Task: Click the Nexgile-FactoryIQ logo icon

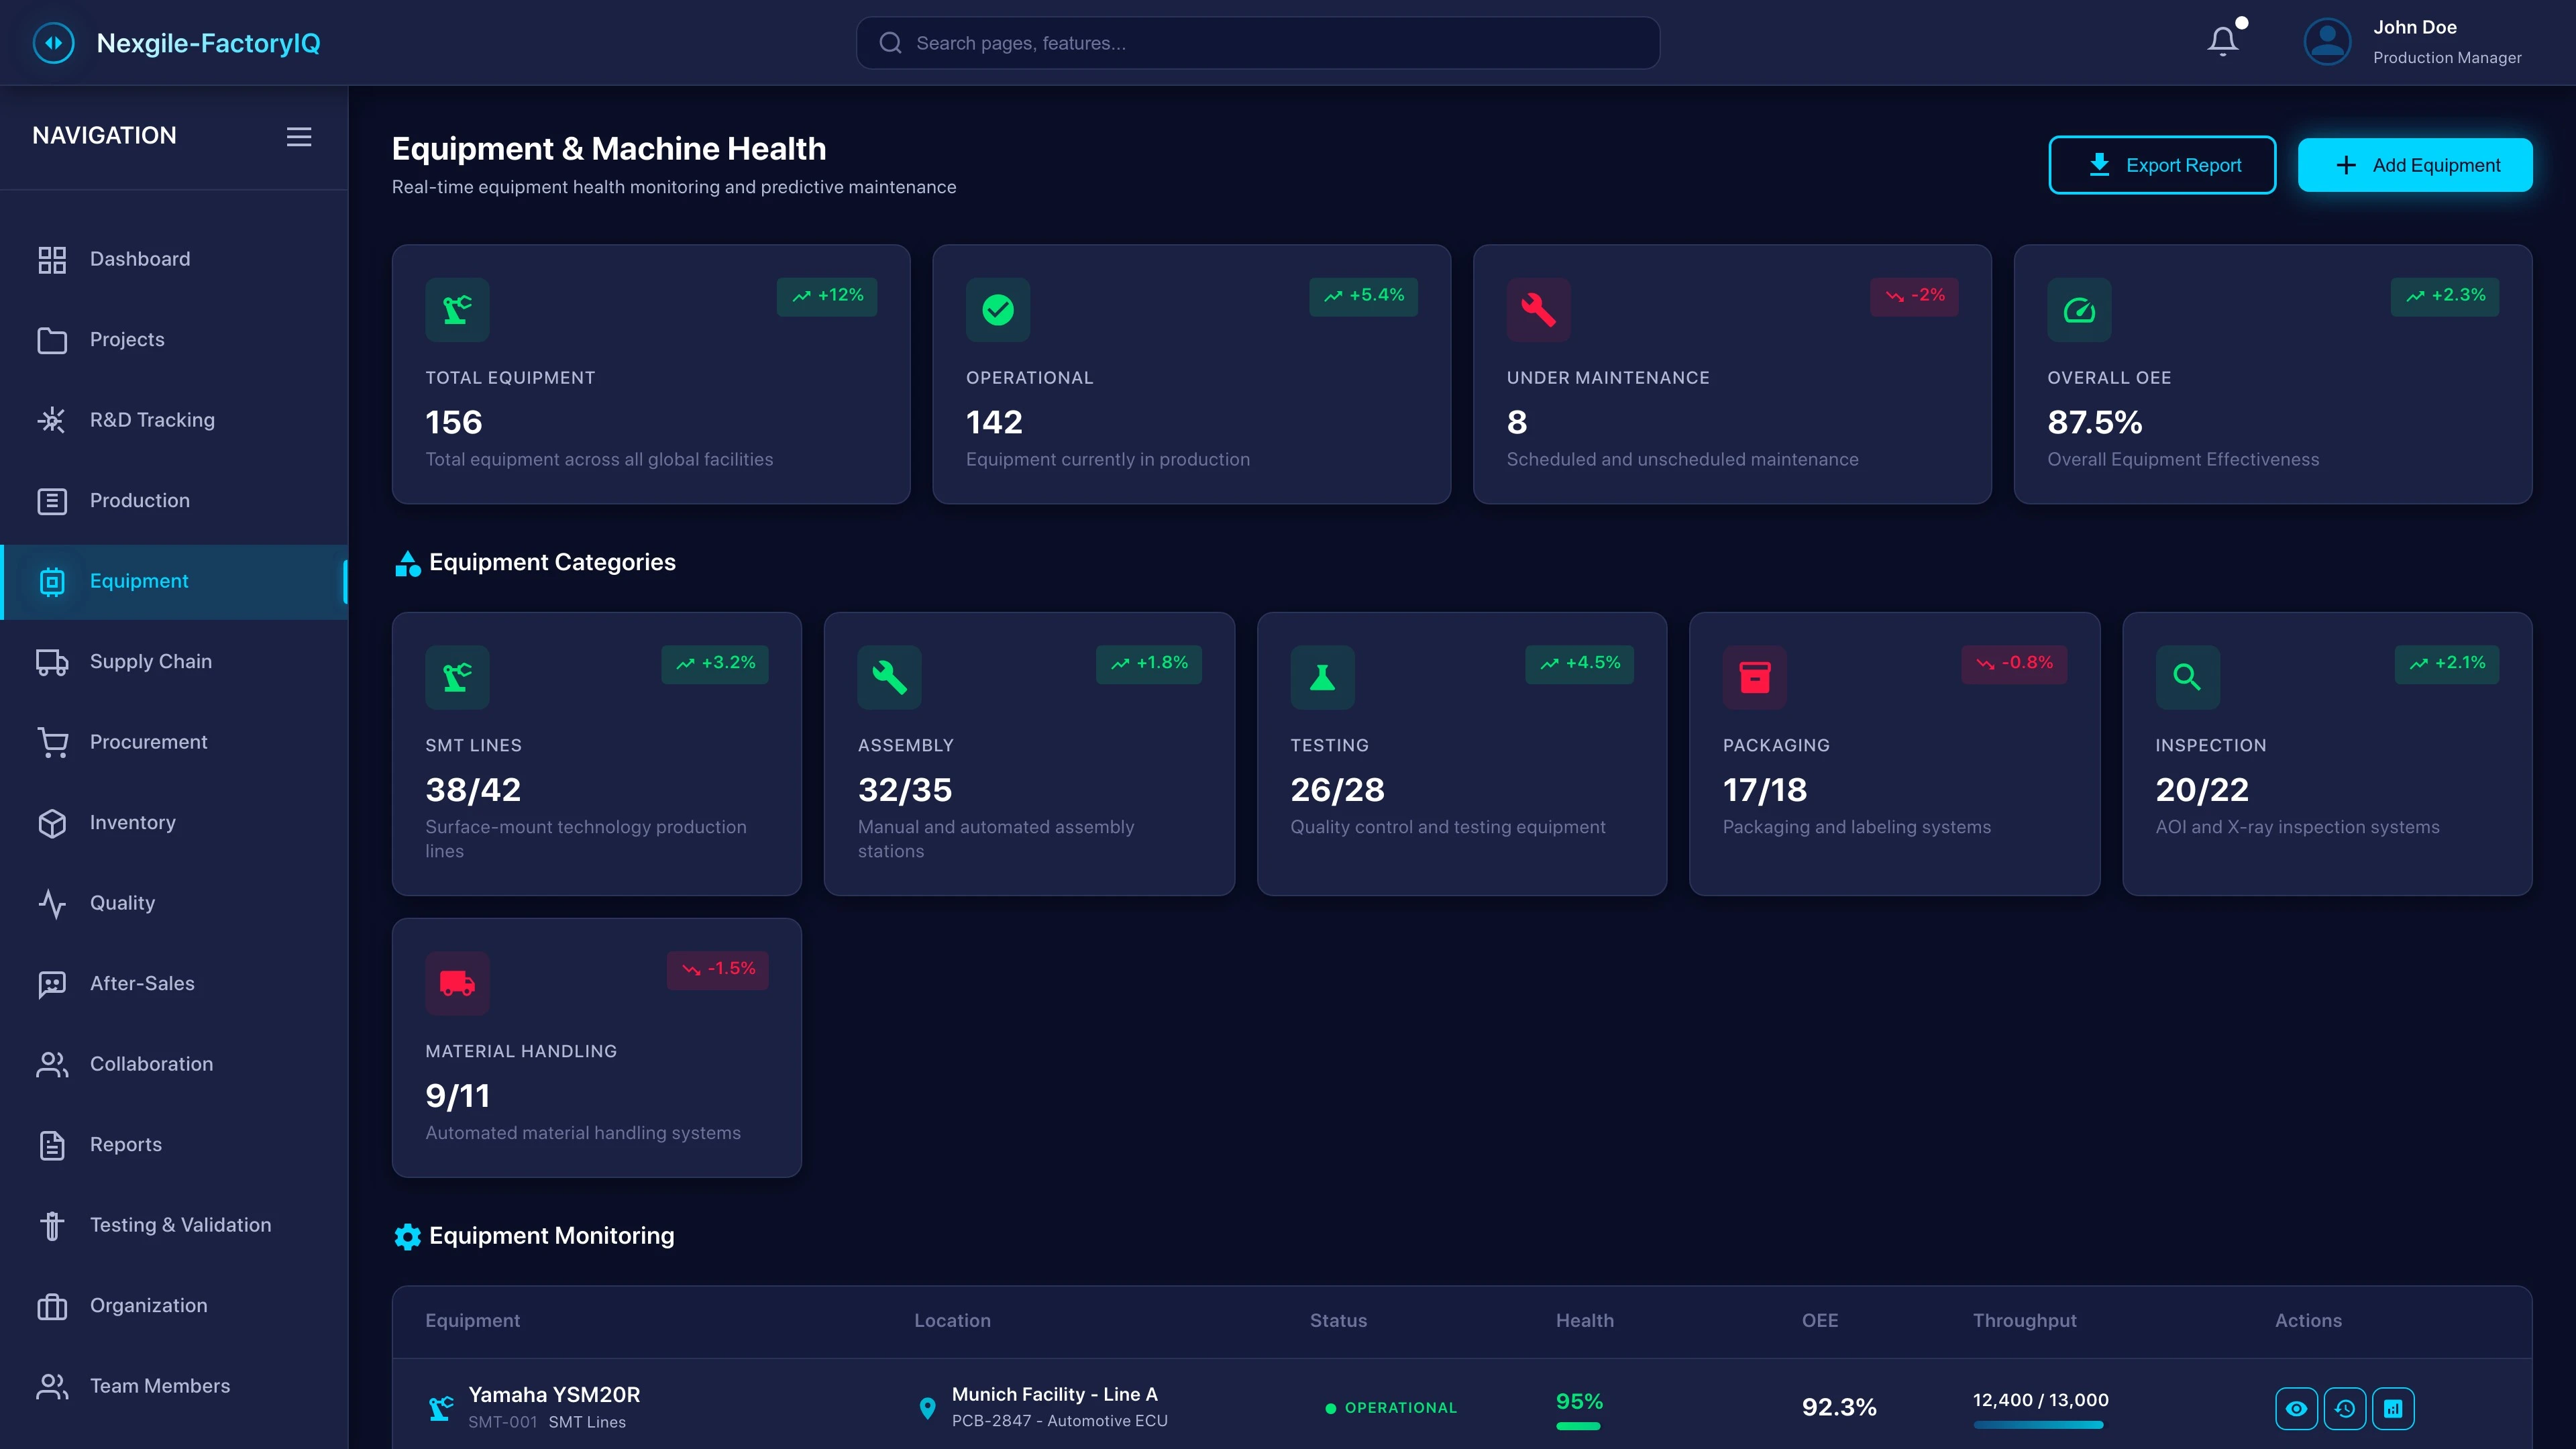Action: pyautogui.click(x=54, y=42)
